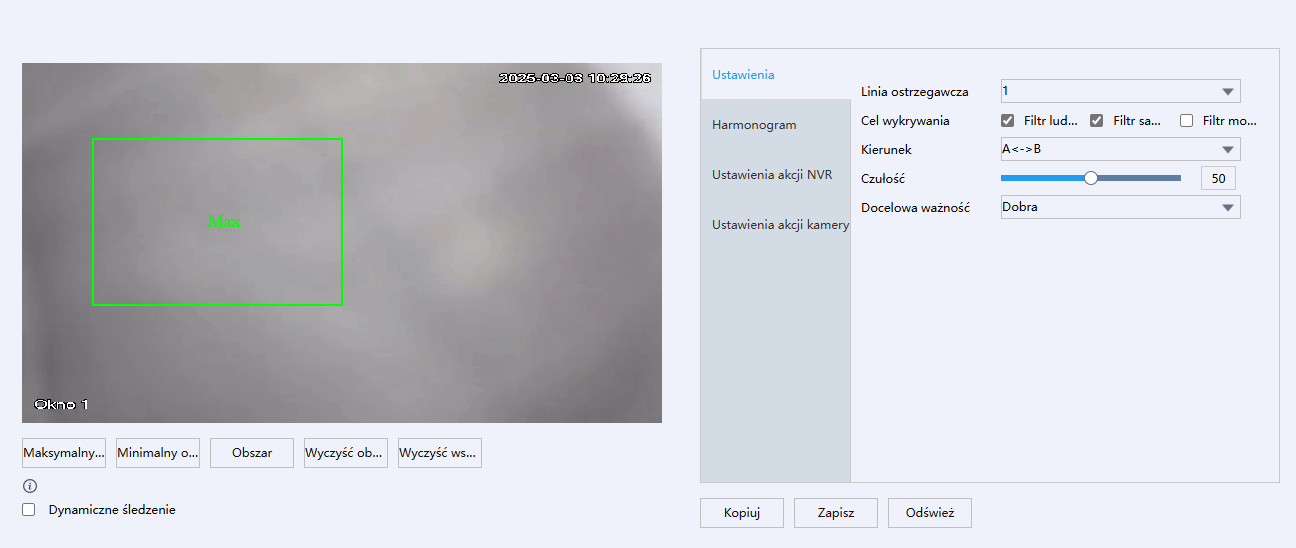The height and width of the screenshot is (548, 1296).
Task: Open the Docelowa ważność dropdown
Action: 1121,207
